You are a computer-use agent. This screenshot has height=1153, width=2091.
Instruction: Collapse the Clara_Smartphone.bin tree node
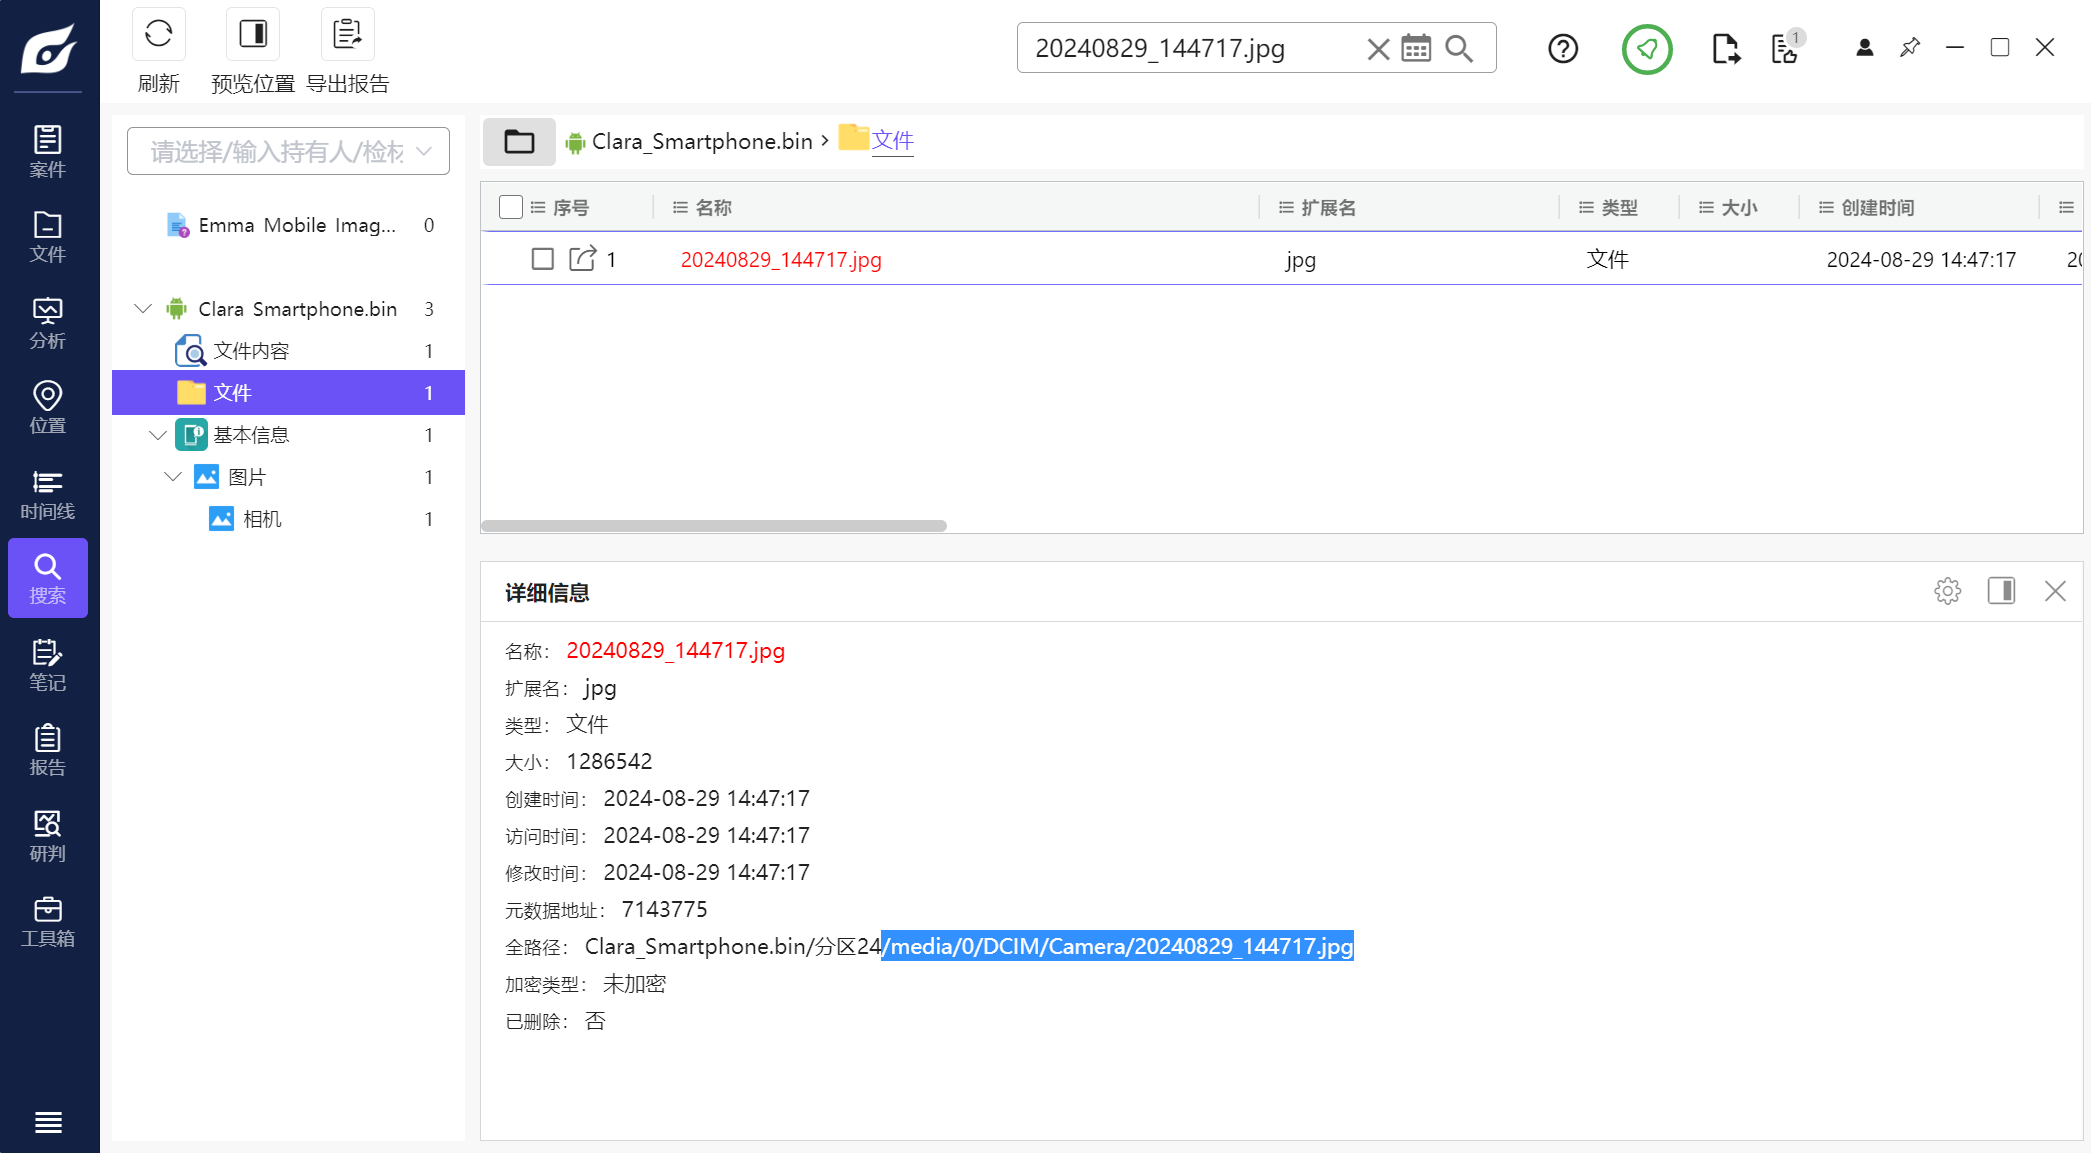(x=143, y=309)
